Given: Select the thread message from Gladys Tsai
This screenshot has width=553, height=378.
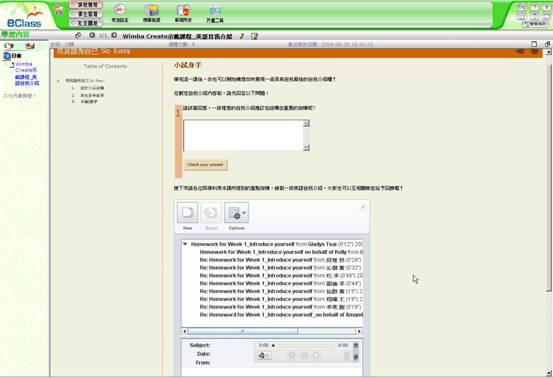Looking at the screenshot, I should pyautogui.click(x=277, y=244).
